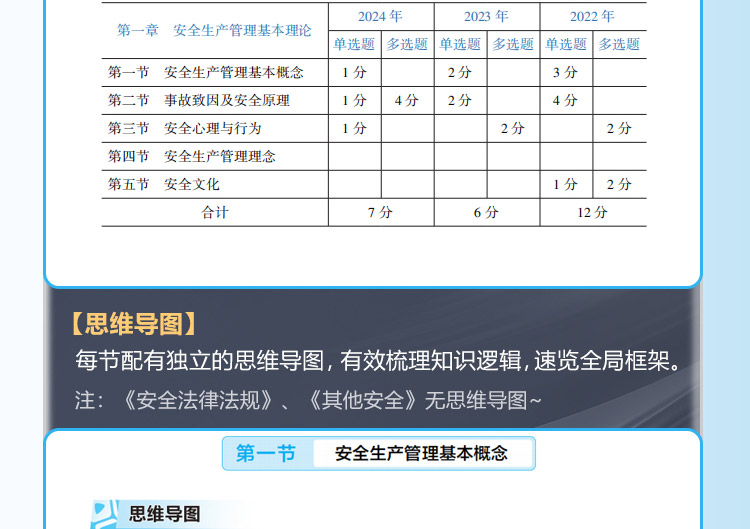The height and width of the screenshot is (529, 750).
Task: Click the 合计 total row label
Action: (215, 212)
